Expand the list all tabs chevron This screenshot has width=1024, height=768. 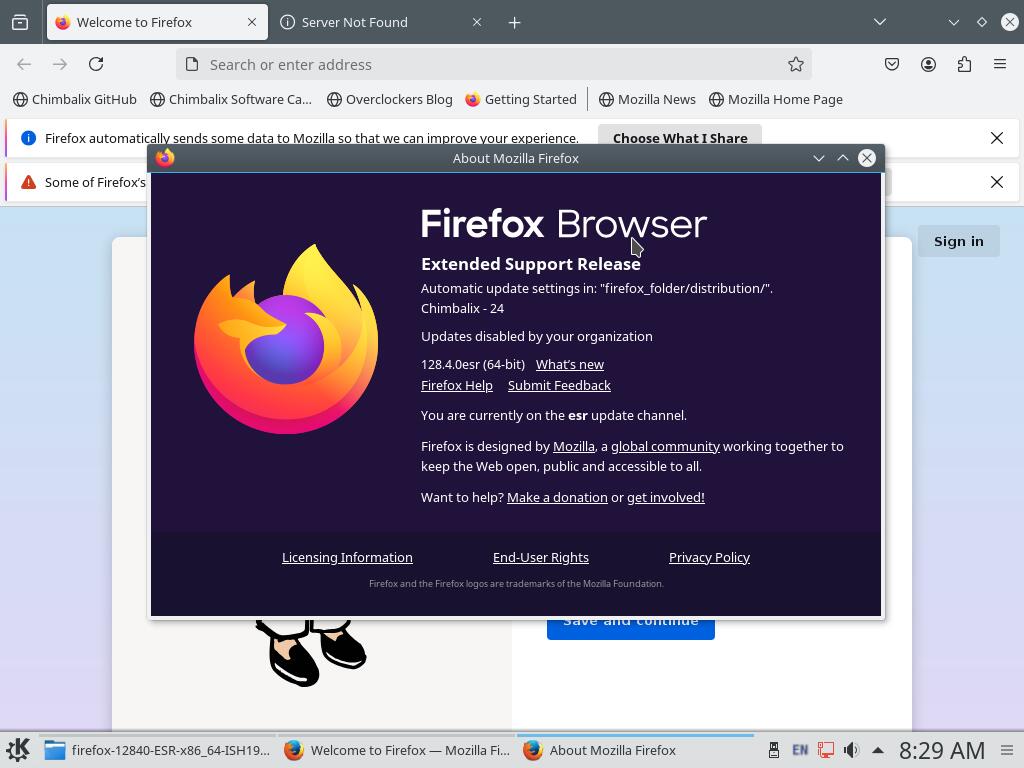[880, 22]
